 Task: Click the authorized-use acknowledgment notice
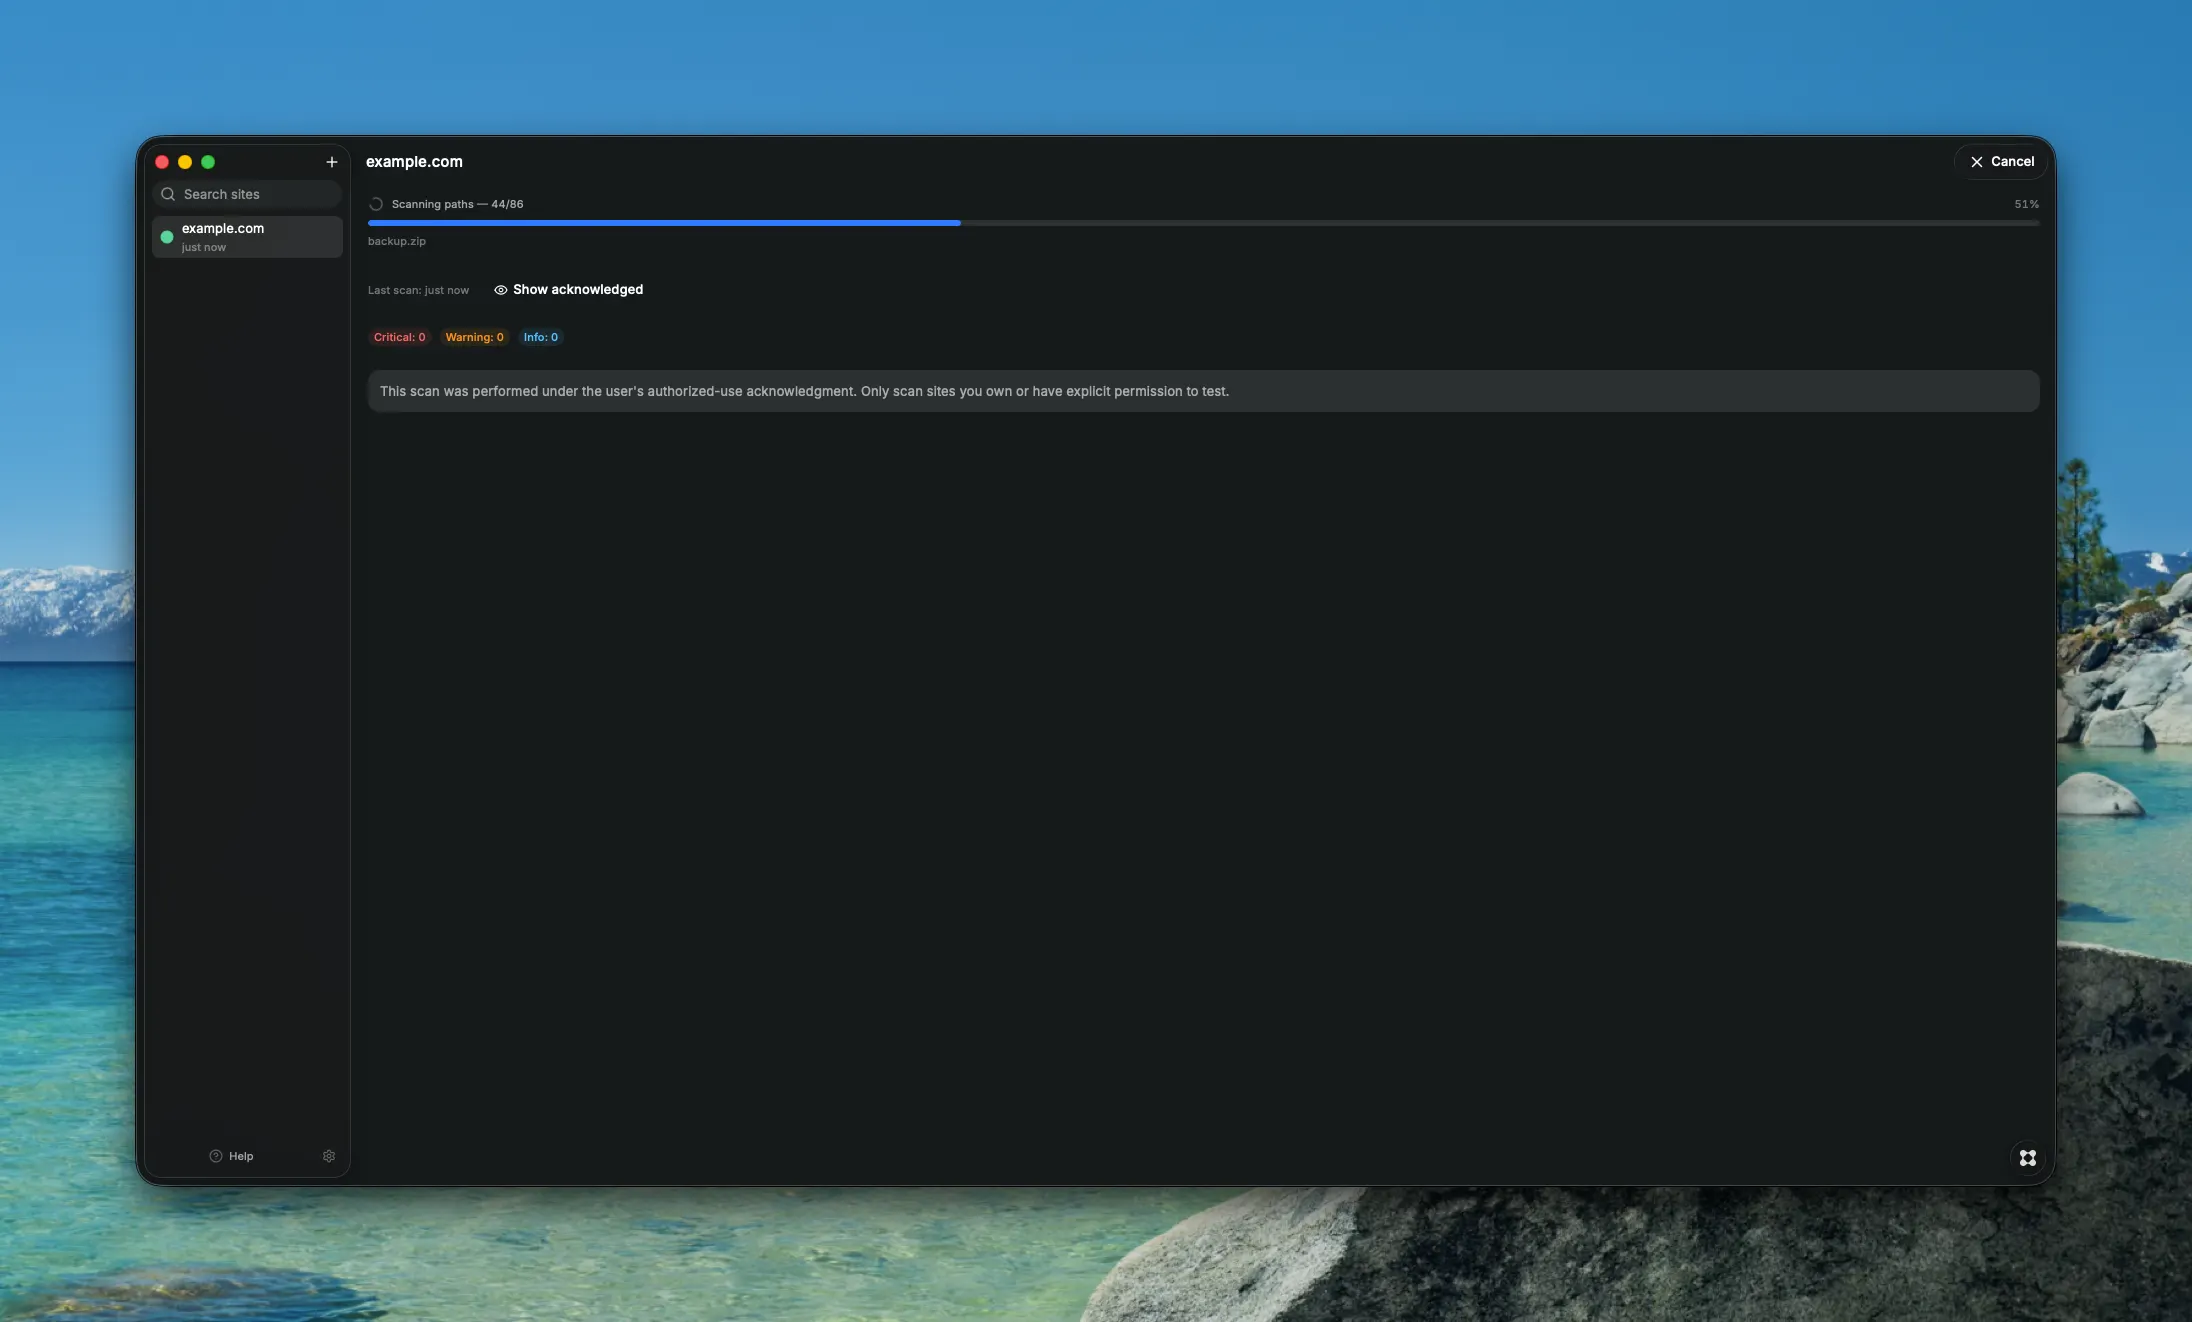click(1203, 391)
